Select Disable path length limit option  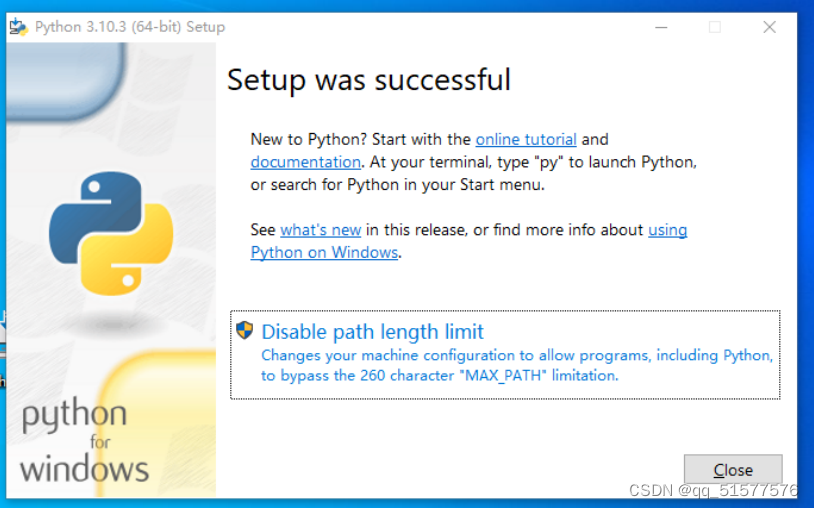point(505,355)
